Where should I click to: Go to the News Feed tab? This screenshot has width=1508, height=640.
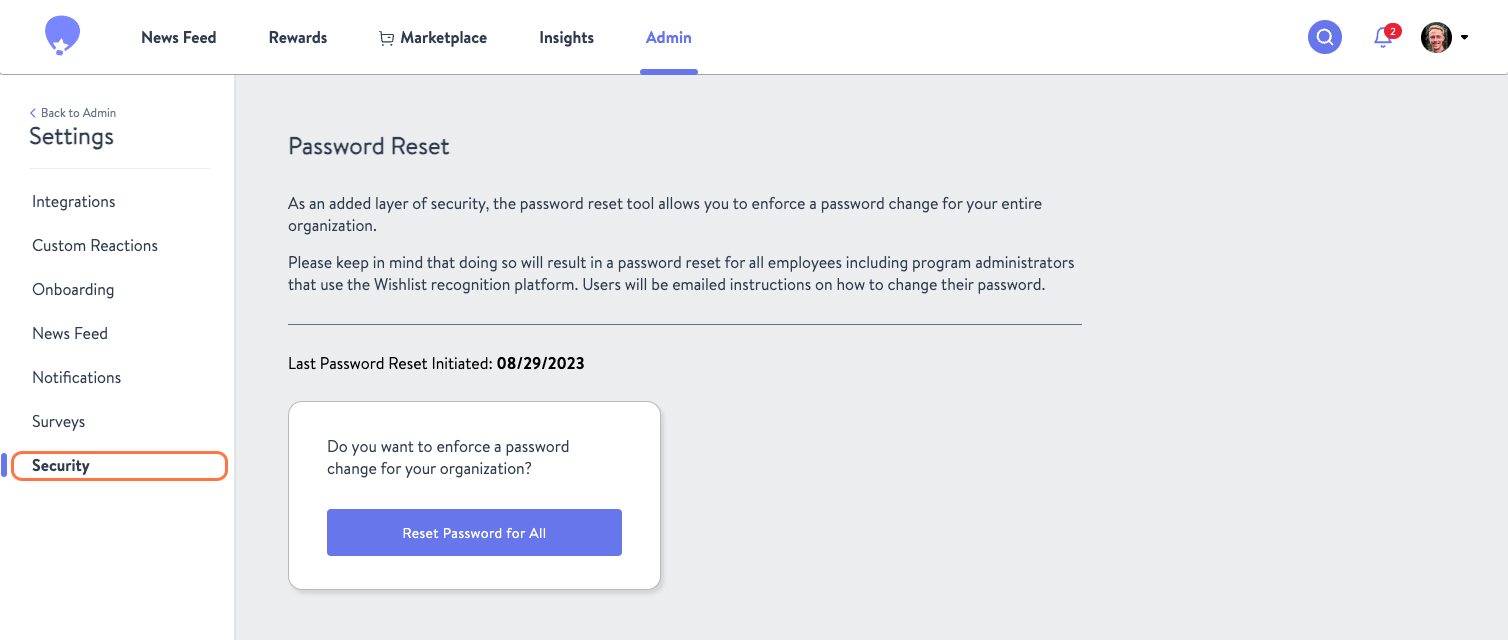(x=178, y=37)
